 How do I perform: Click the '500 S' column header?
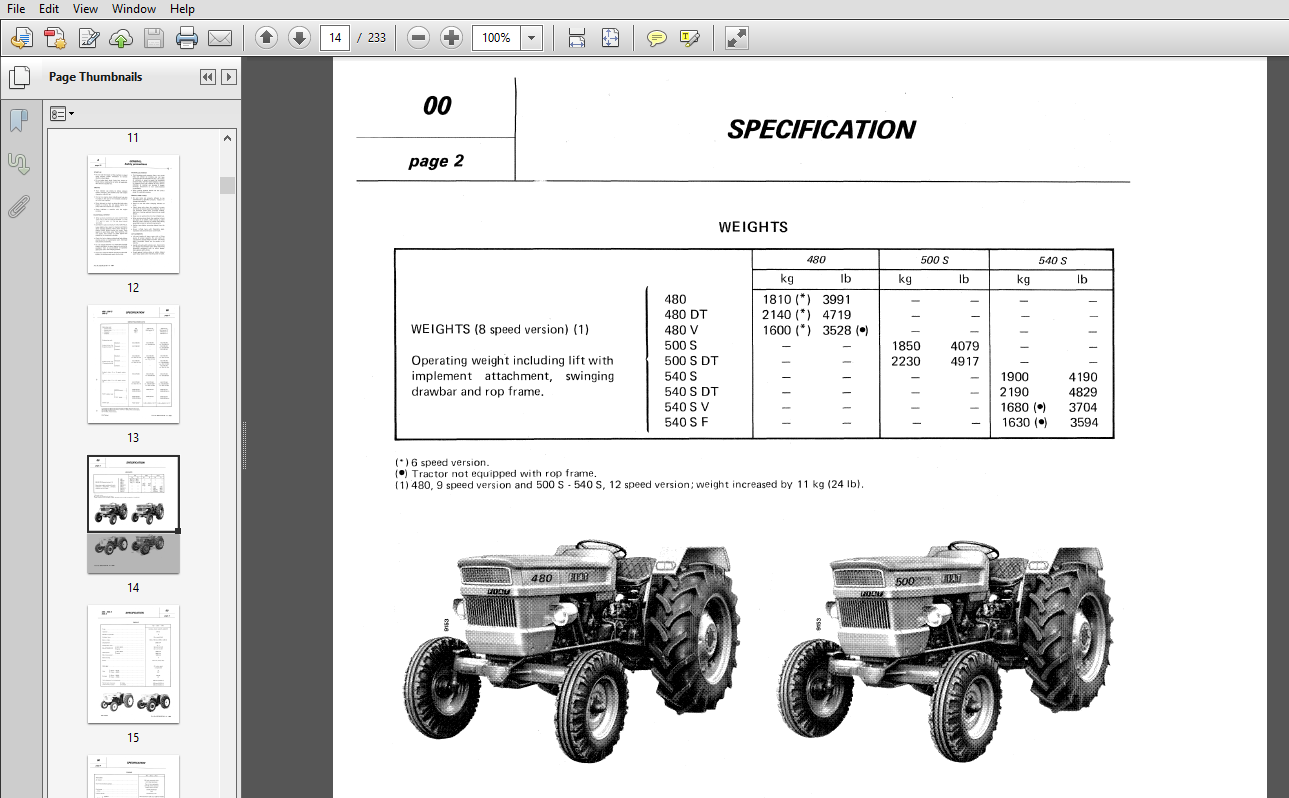[934, 260]
